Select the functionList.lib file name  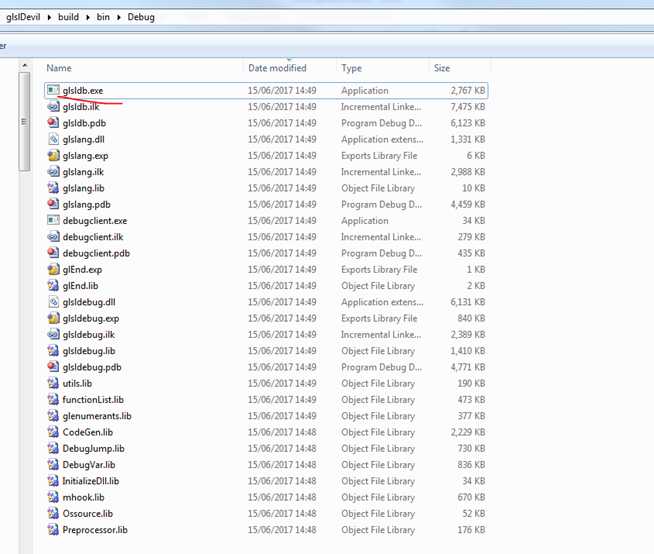click(93, 400)
